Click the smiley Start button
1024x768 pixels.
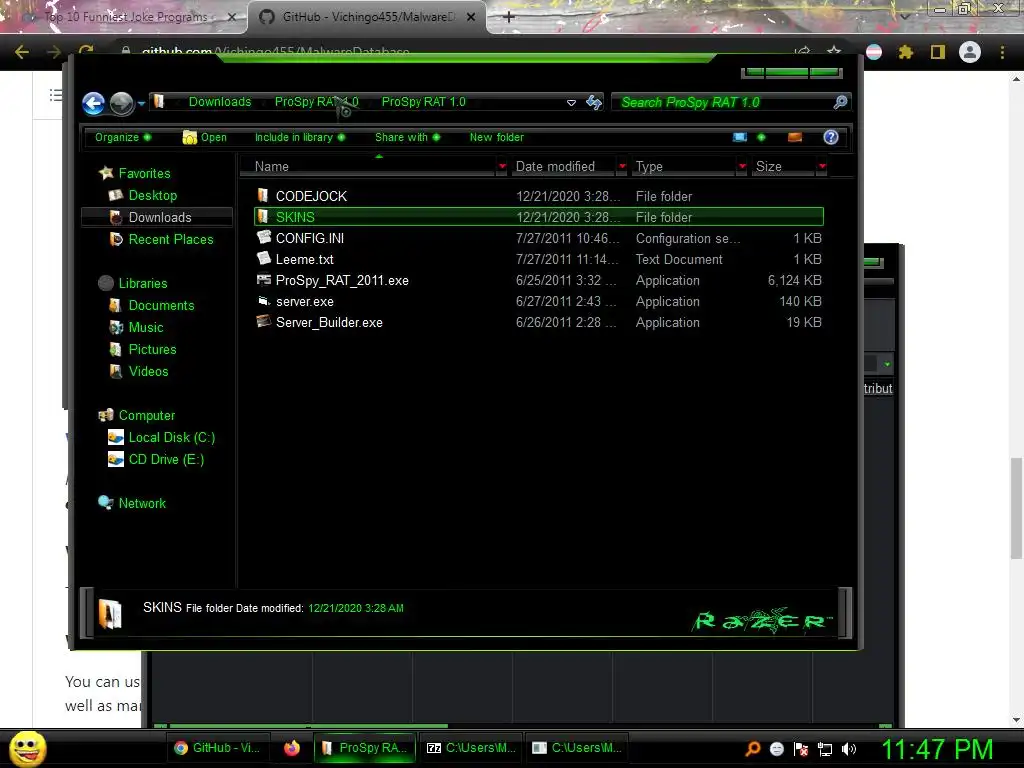tap(27, 749)
